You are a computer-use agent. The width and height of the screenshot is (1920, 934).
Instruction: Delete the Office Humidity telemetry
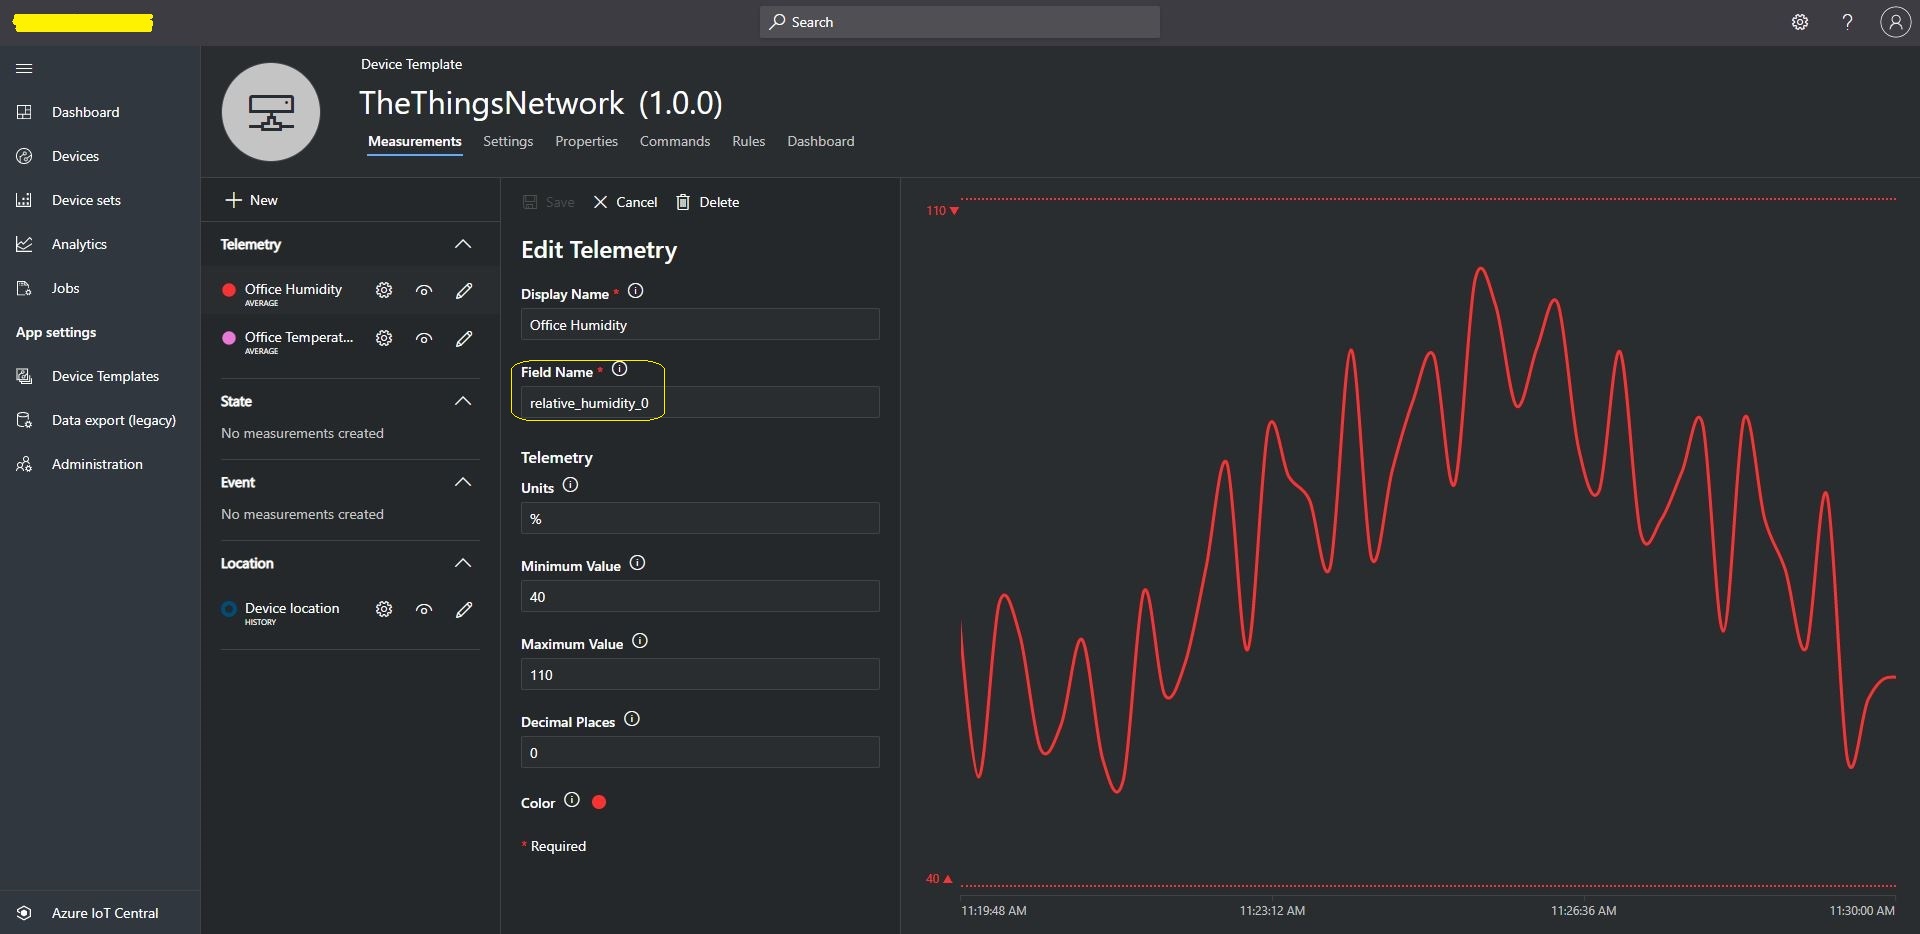click(707, 201)
